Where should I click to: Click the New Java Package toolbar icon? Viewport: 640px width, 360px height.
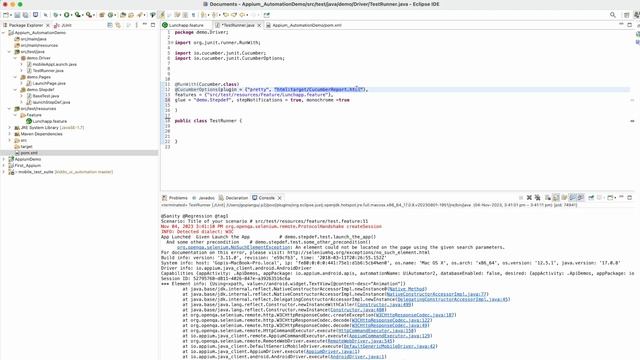point(102,15)
